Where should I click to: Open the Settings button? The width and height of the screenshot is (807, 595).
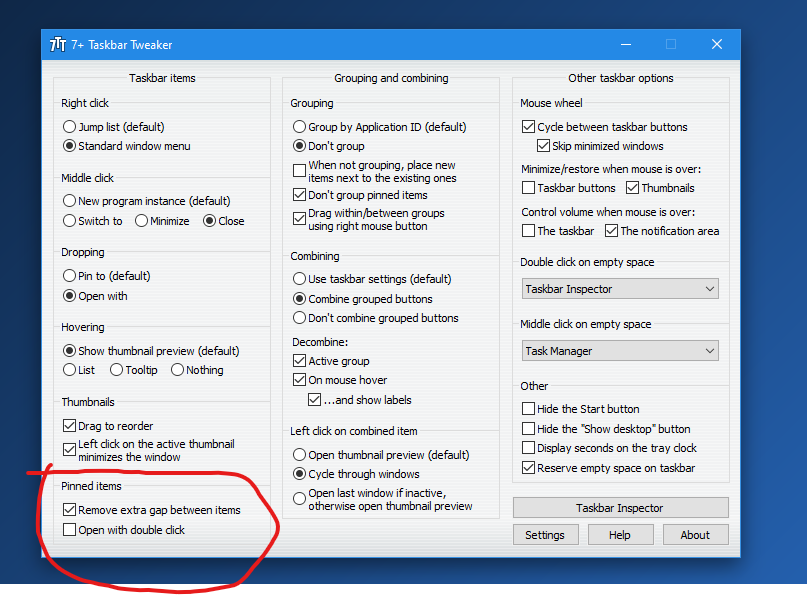pyautogui.click(x=546, y=535)
